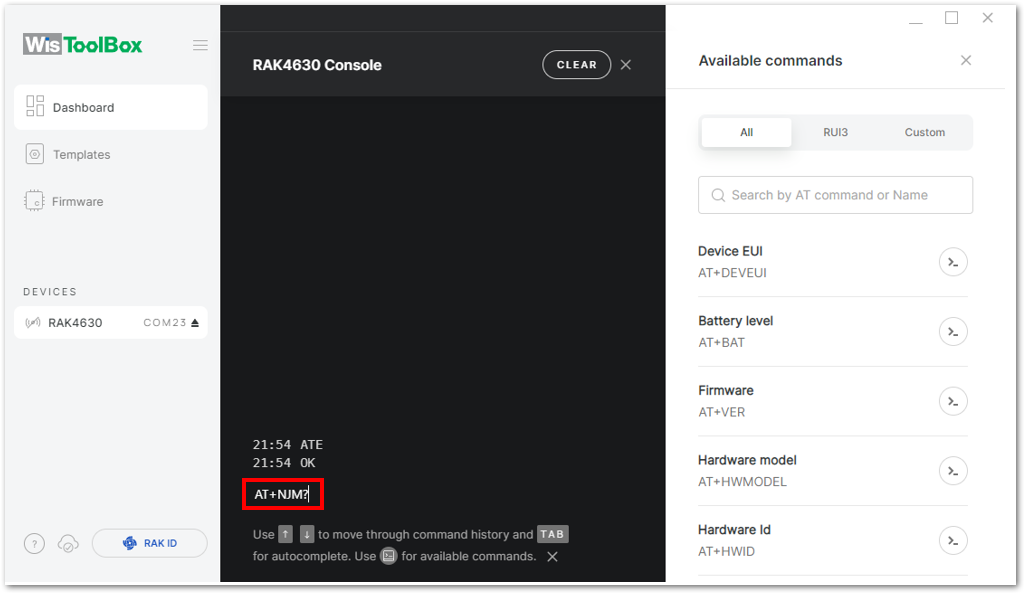This screenshot has width=1025, height=594.
Task: Select the RAK4630 device entry
Action: click(x=110, y=322)
